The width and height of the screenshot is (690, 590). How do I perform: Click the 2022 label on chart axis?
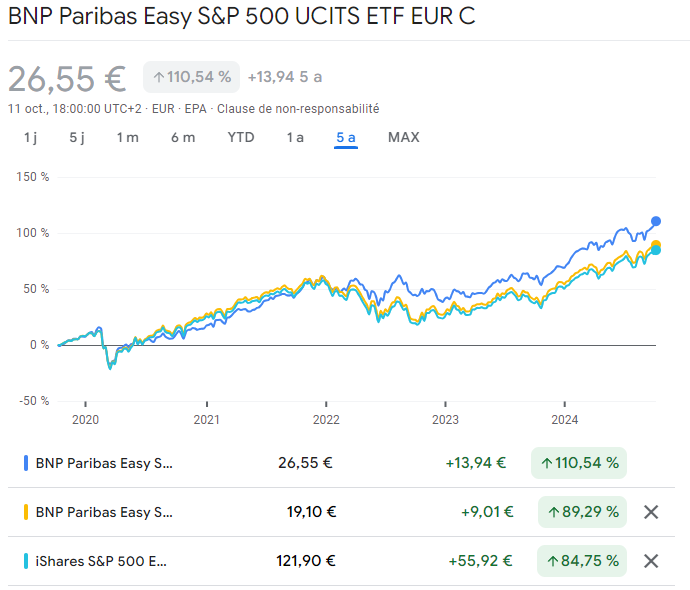(326, 420)
